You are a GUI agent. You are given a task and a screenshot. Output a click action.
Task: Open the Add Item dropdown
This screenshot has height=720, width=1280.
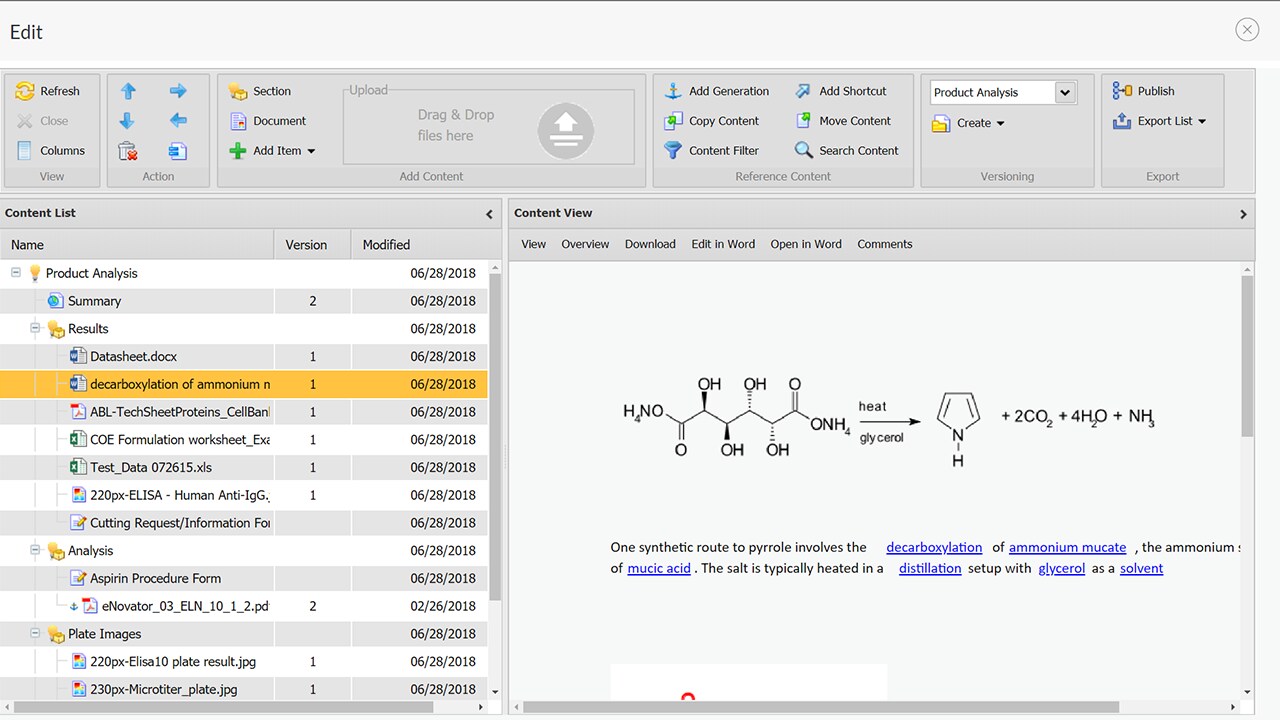point(273,151)
